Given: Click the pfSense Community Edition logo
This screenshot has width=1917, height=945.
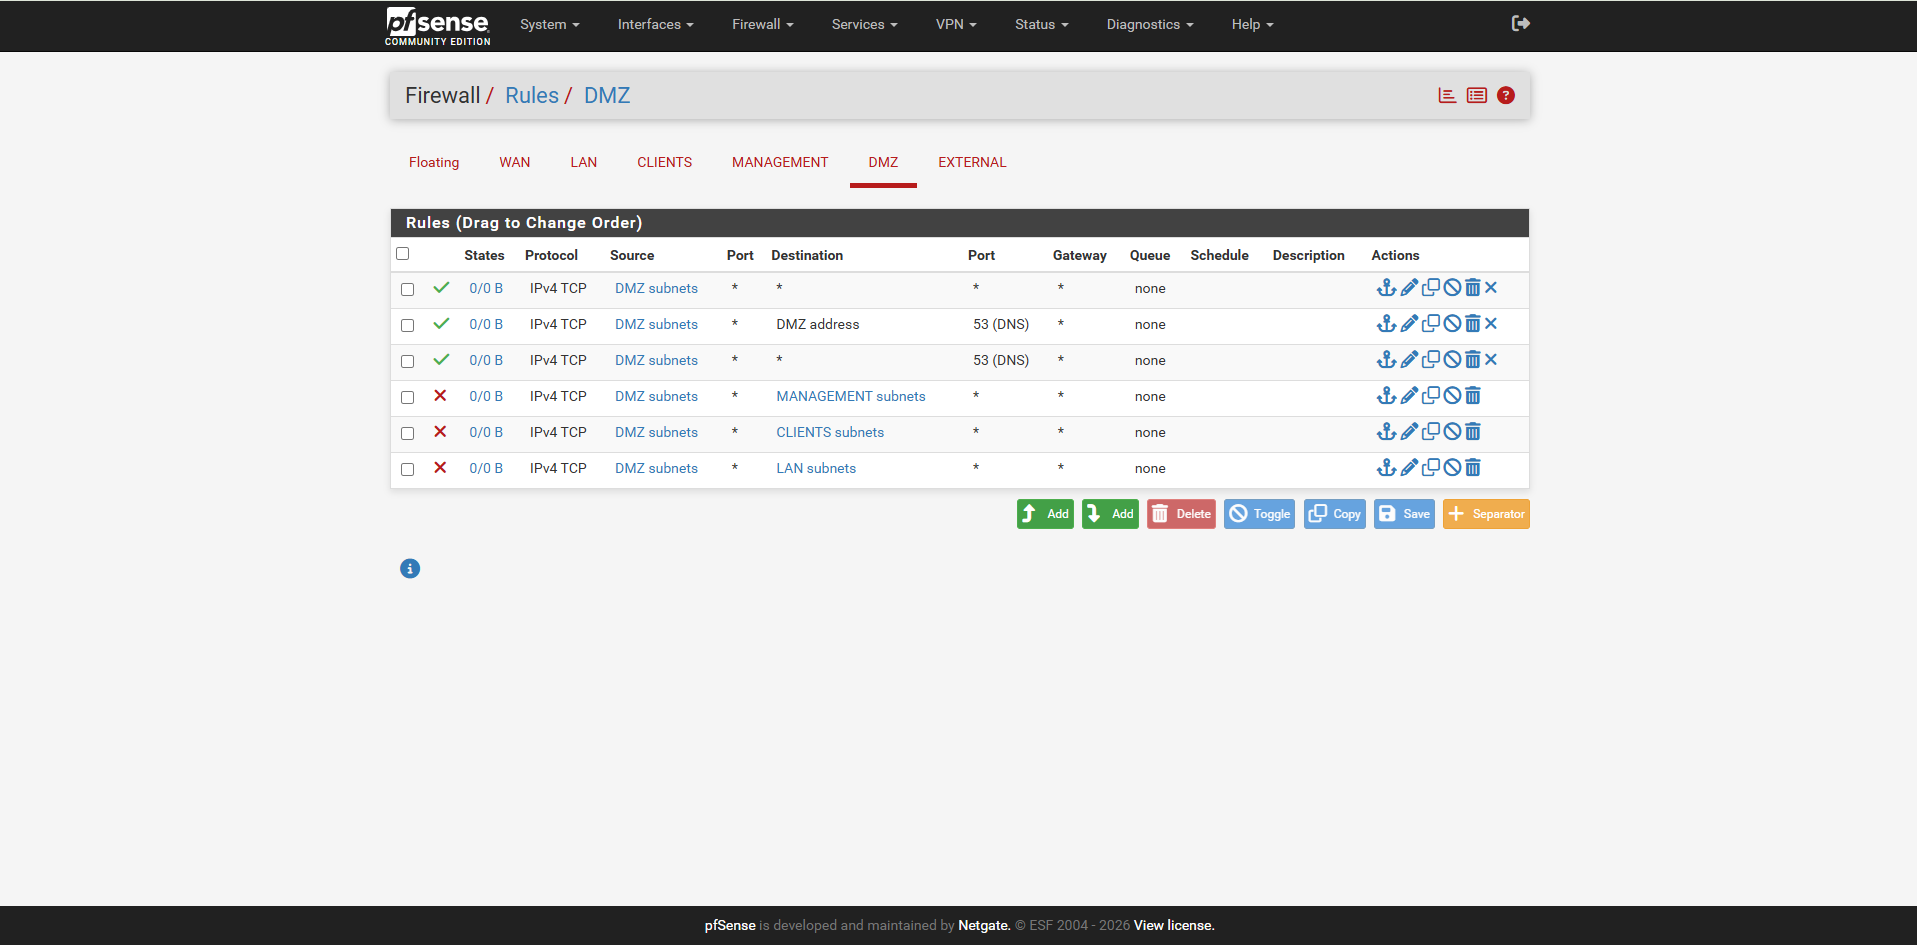Looking at the screenshot, I should (438, 26).
